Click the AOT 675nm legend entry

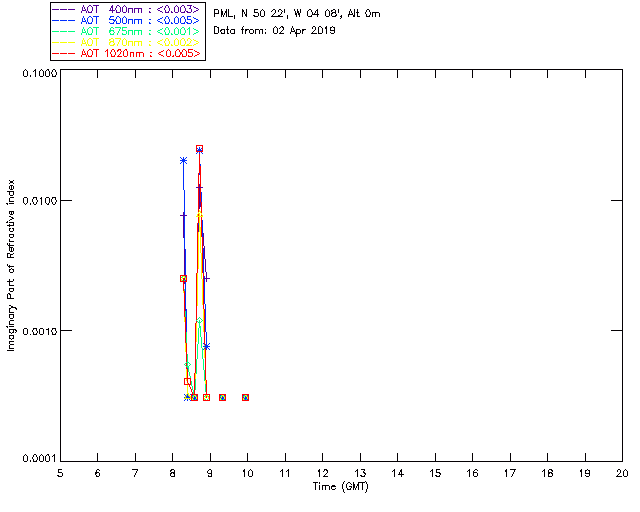pos(127,31)
